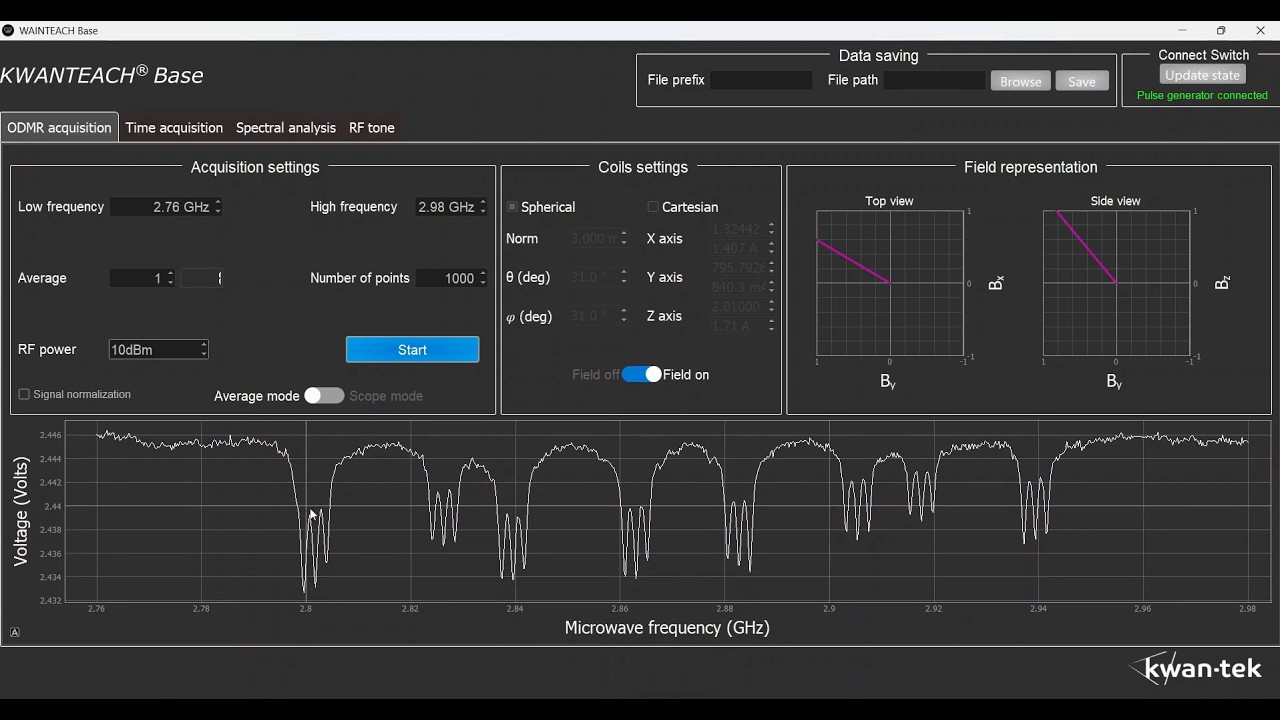Open the RF power 10dBm dropdown
Screen dimensions: 1280x720
(158, 349)
